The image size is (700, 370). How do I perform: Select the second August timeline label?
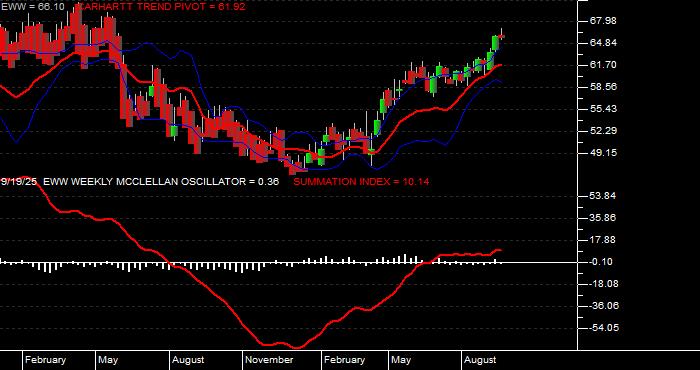[x=480, y=360]
